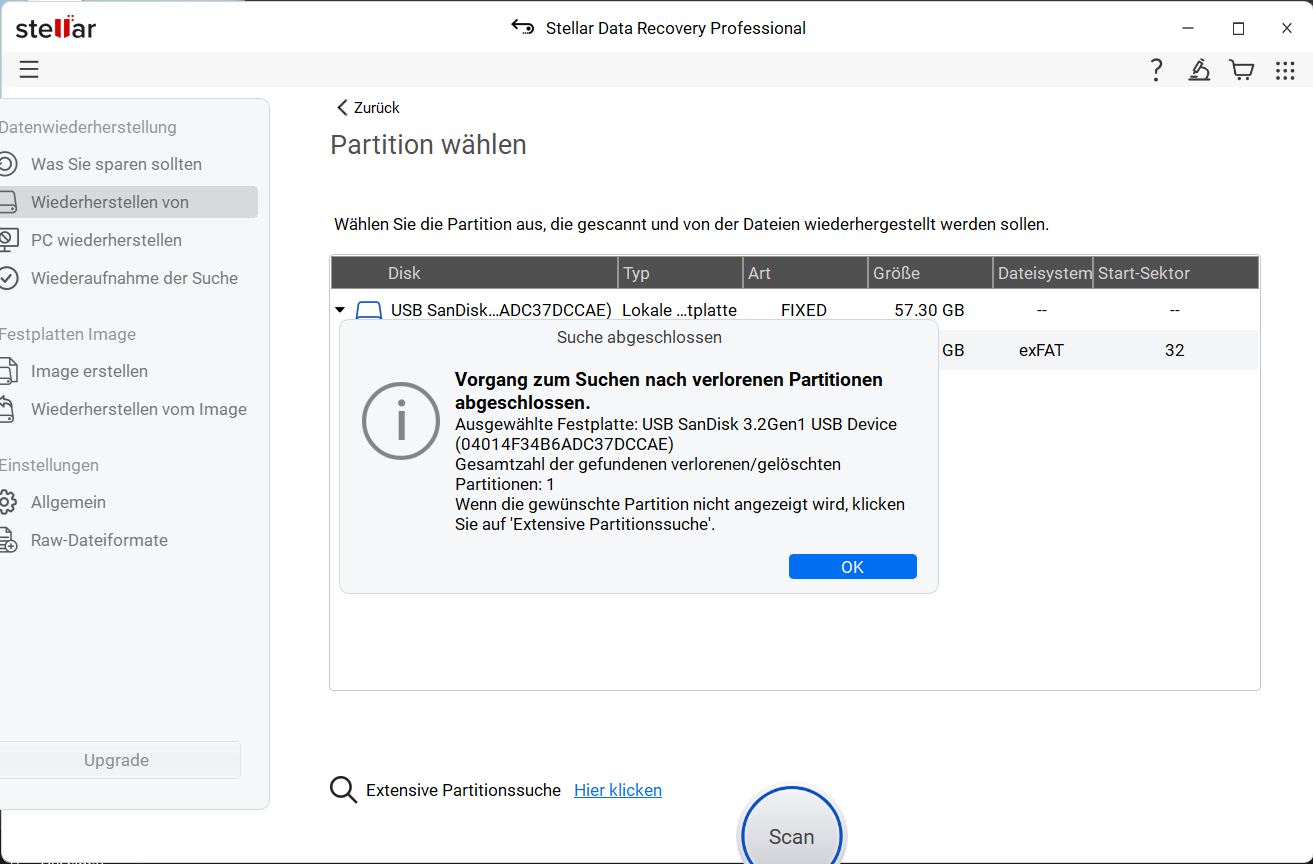Viewport: 1313px width, 864px height.
Task: Click the info icon in the dialog
Action: (x=401, y=421)
